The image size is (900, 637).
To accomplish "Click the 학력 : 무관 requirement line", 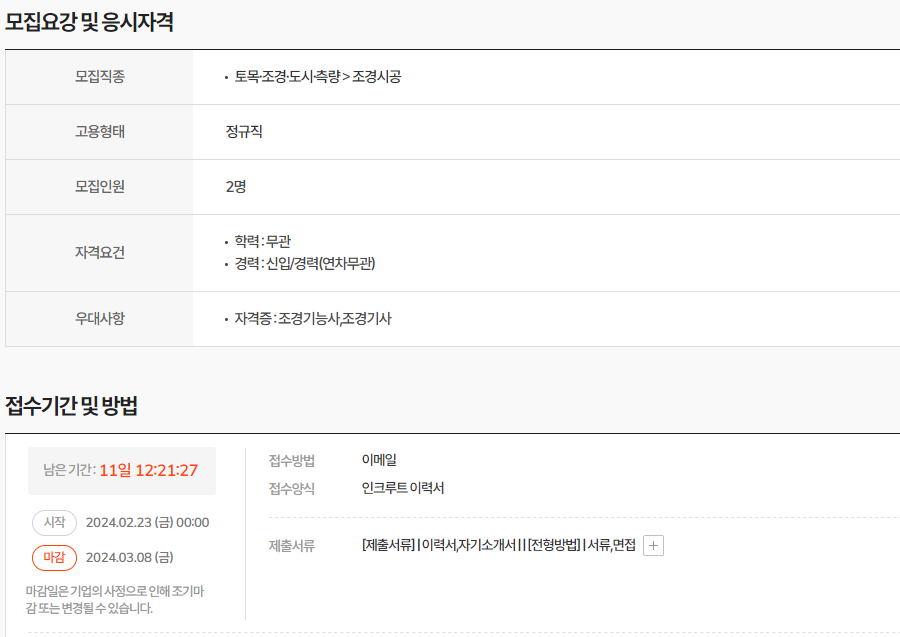I will (262, 241).
